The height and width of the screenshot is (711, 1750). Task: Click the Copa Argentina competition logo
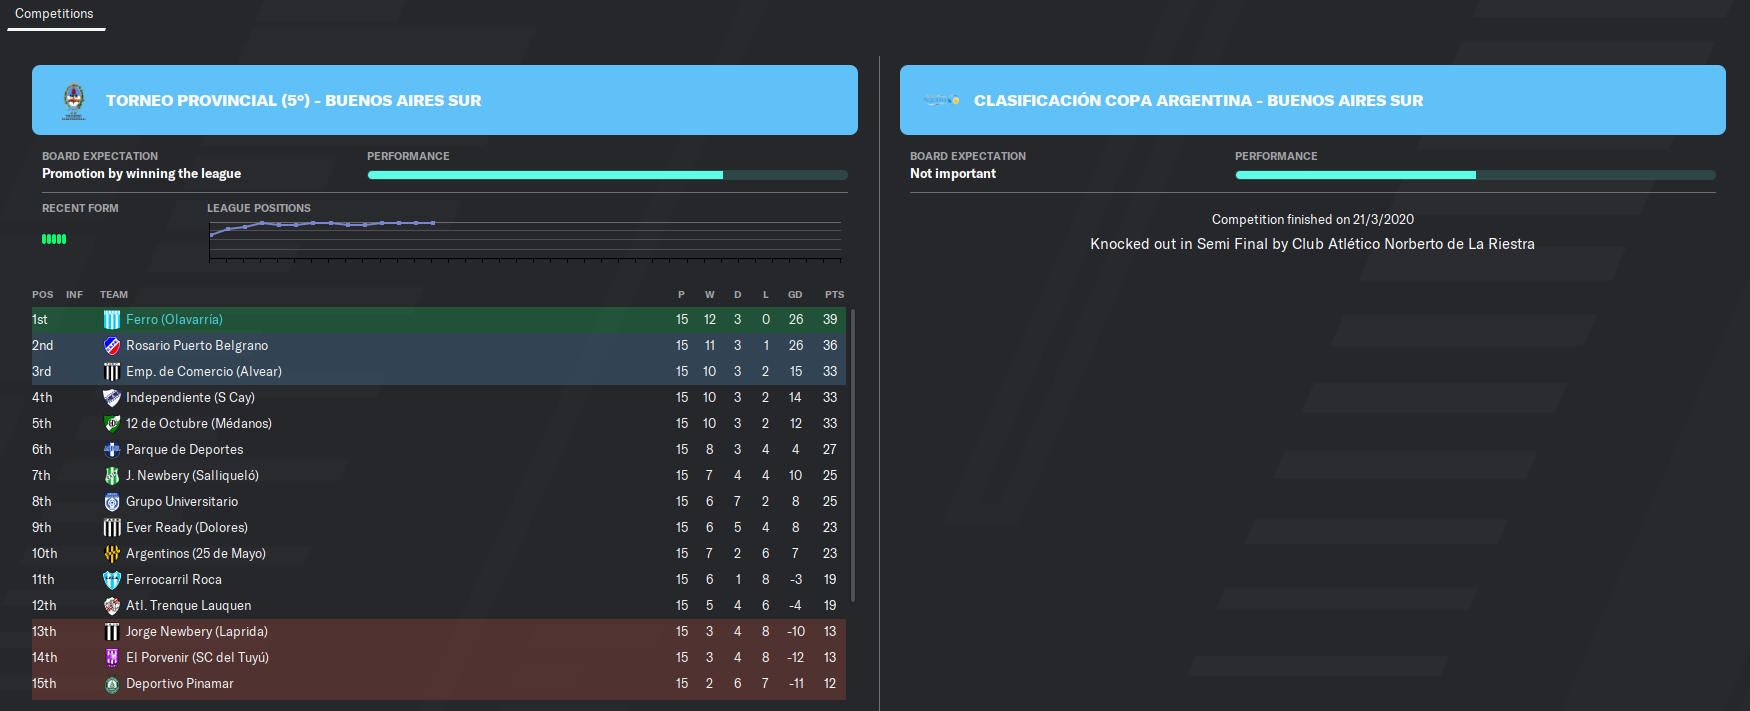[x=941, y=100]
